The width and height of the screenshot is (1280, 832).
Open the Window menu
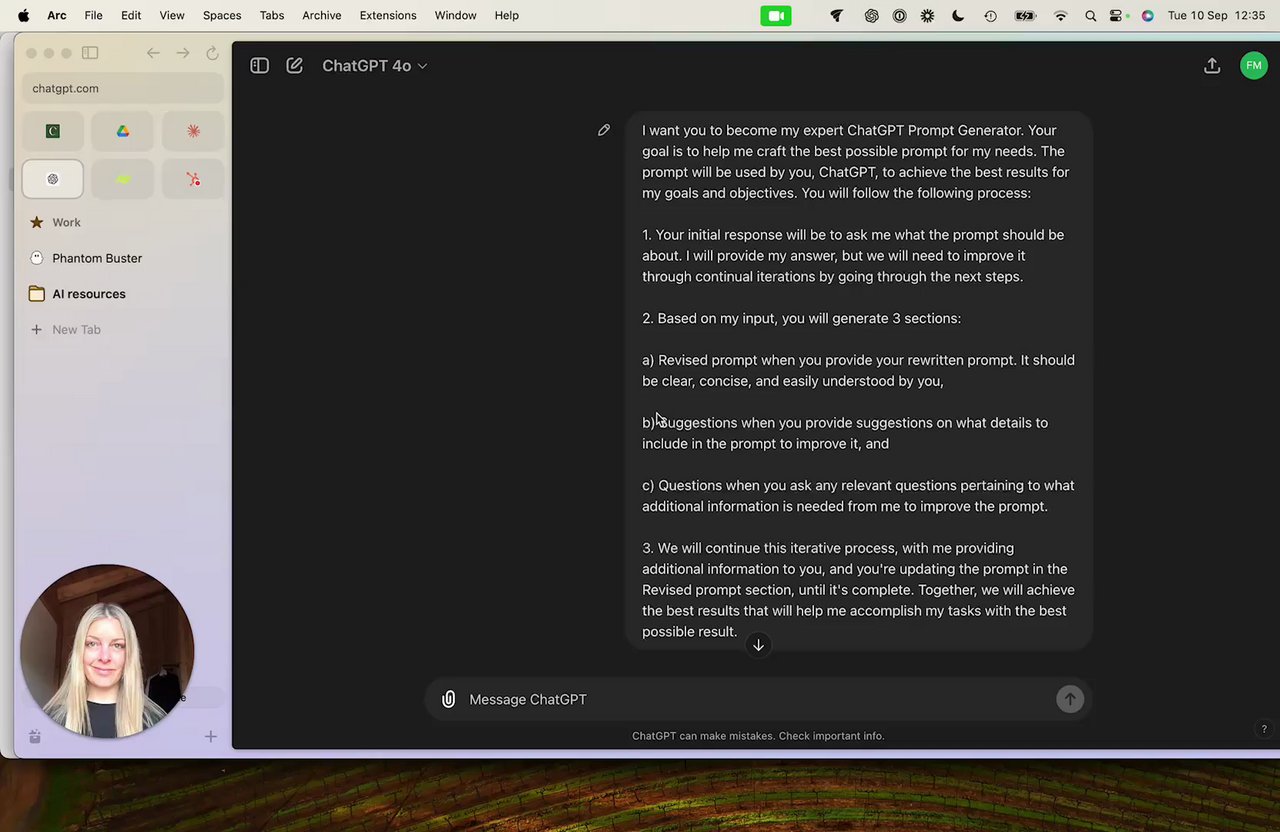coord(455,15)
